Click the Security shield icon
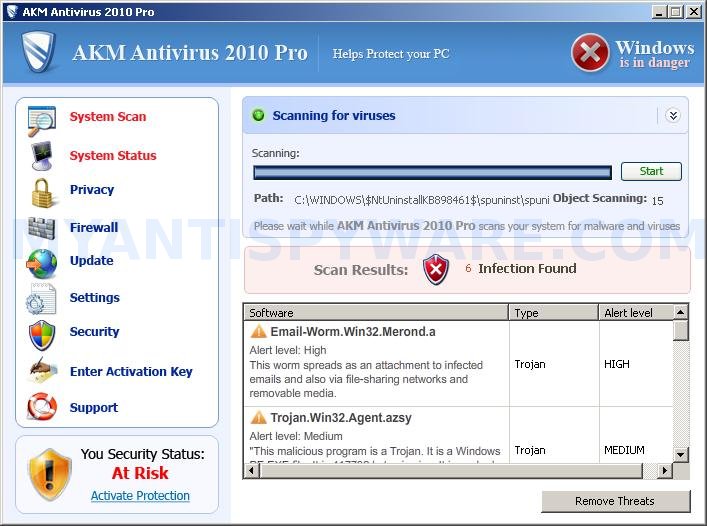The width and height of the screenshot is (707, 526). 42,335
